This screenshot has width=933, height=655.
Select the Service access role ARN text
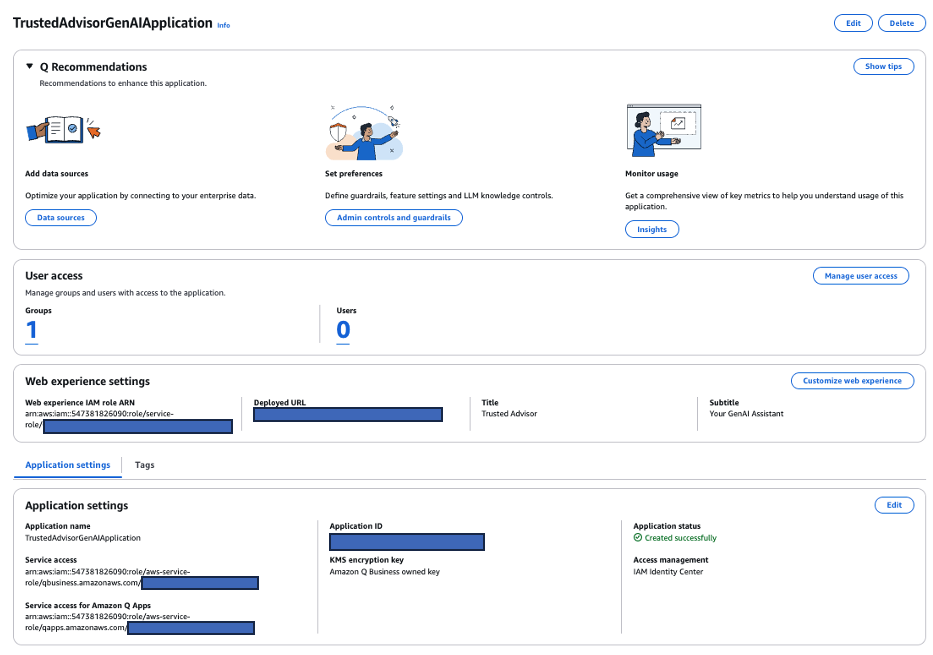142,577
